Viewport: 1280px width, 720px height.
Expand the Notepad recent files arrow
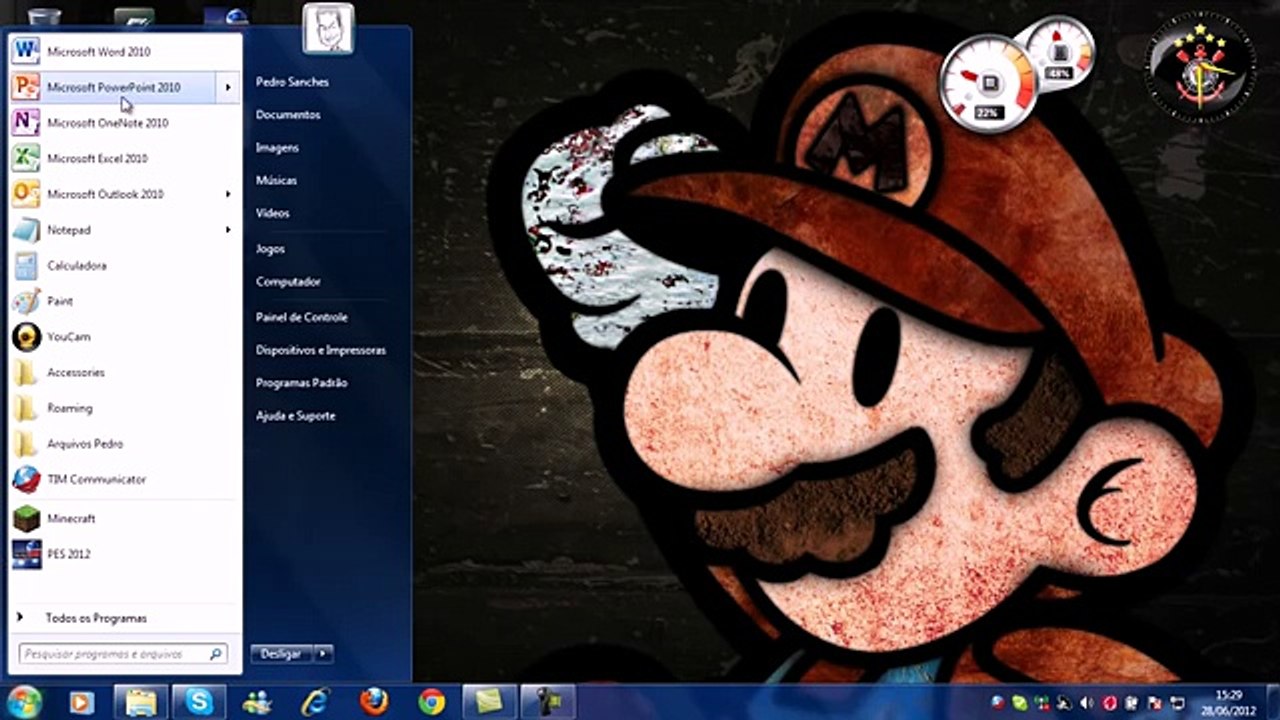[228, 230]
